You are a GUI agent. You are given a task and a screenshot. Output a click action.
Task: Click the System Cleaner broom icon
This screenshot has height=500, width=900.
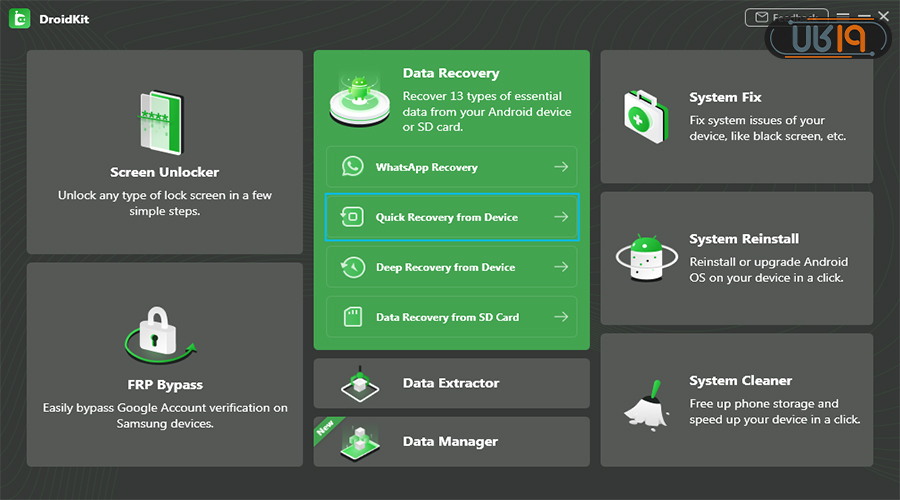click(x=645, y=400)
